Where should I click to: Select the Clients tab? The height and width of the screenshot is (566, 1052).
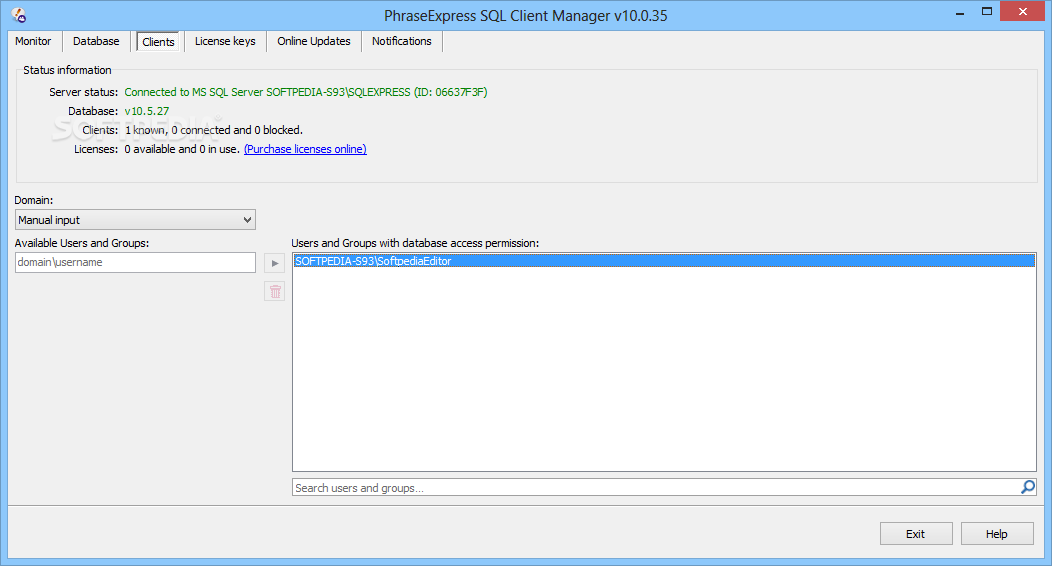[x=158, y=42]
